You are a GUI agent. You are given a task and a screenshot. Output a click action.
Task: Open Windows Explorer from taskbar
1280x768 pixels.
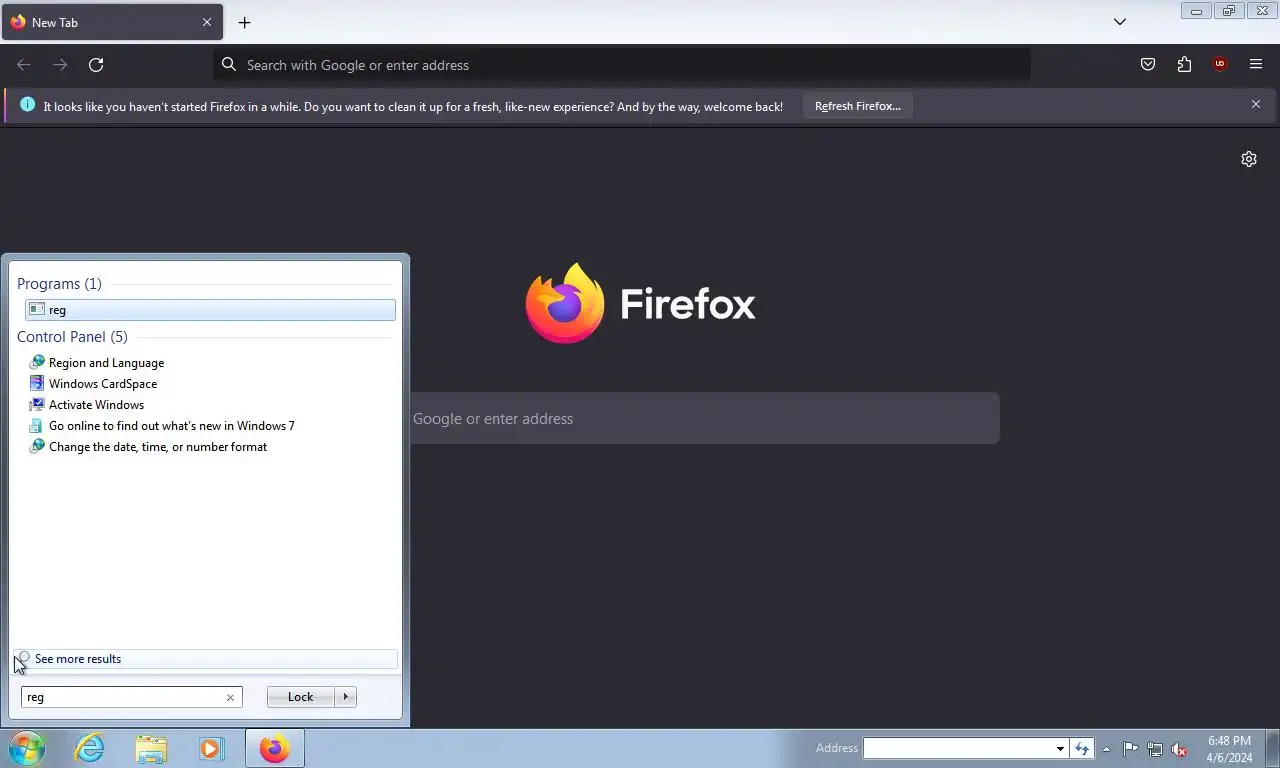(x=151, y=748)
